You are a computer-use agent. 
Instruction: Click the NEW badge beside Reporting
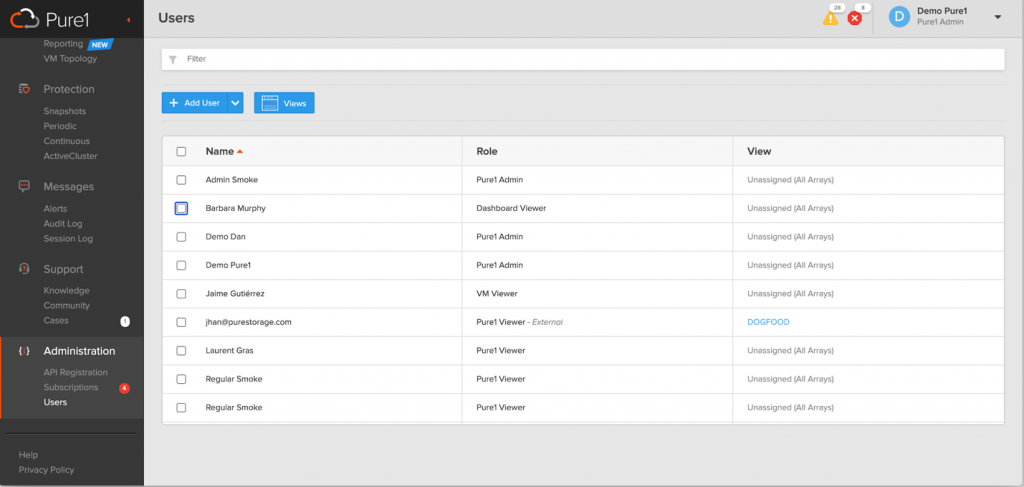pos(101,44)
